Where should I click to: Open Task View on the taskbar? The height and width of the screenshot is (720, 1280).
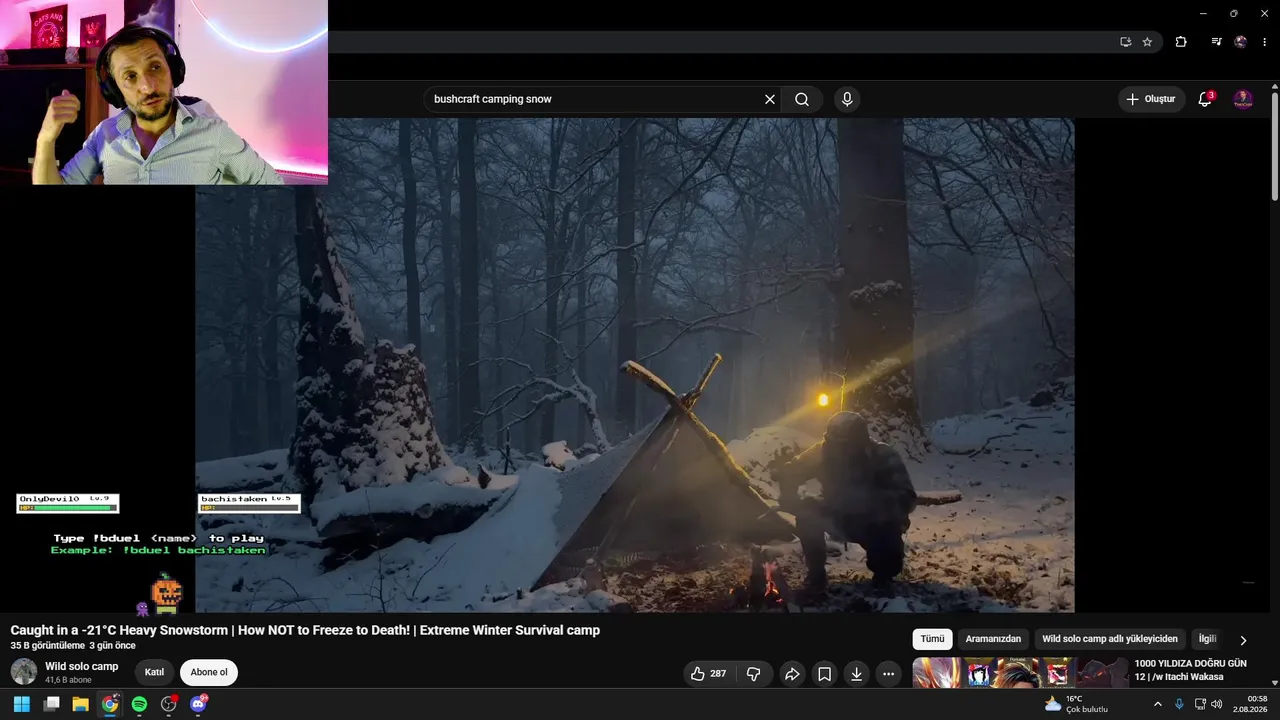coord(51,704)
